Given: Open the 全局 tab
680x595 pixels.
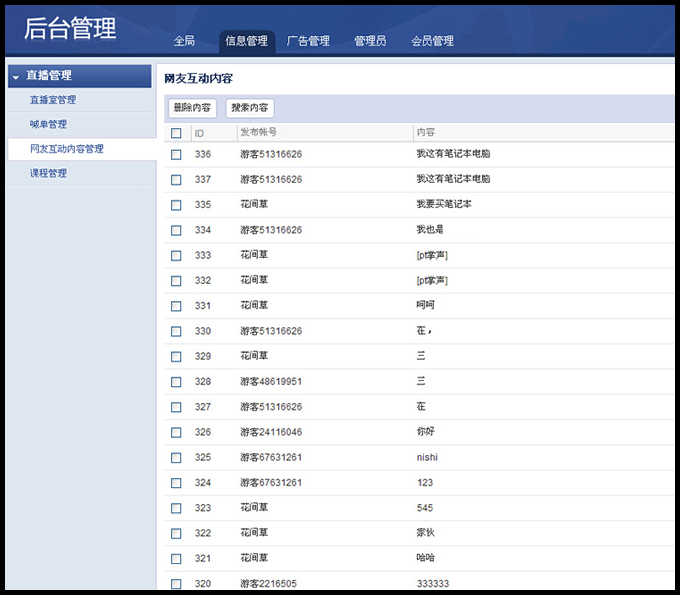Looking at the screenshot, I should 184,41.
